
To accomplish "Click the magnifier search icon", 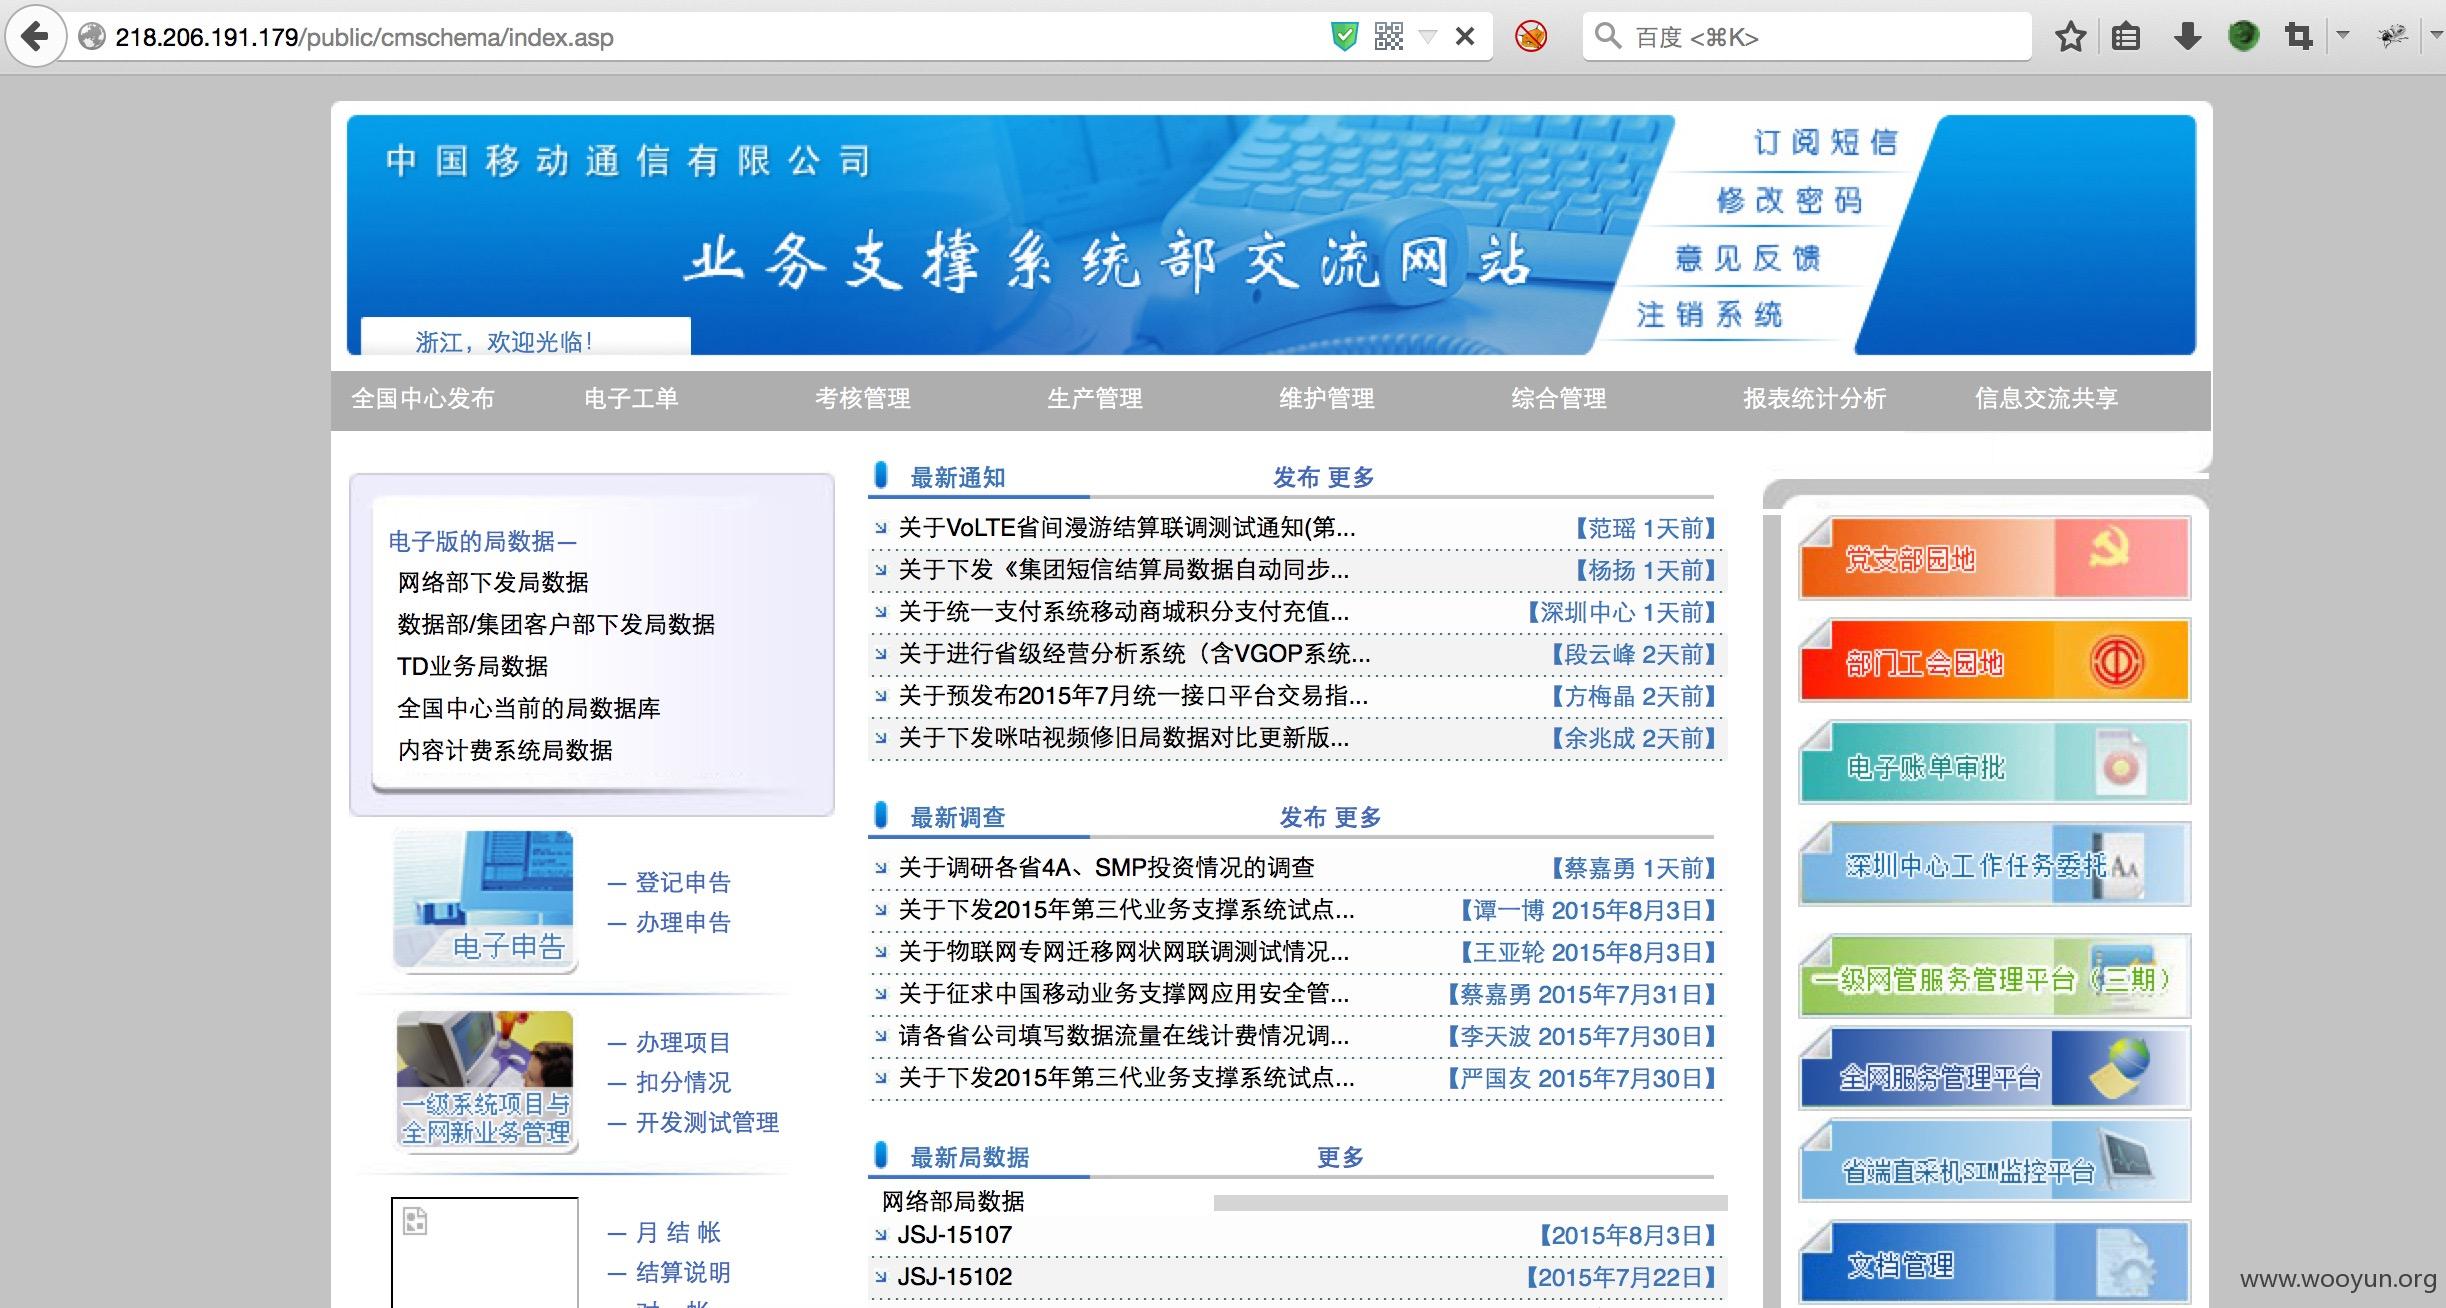I will (1607, 36).
